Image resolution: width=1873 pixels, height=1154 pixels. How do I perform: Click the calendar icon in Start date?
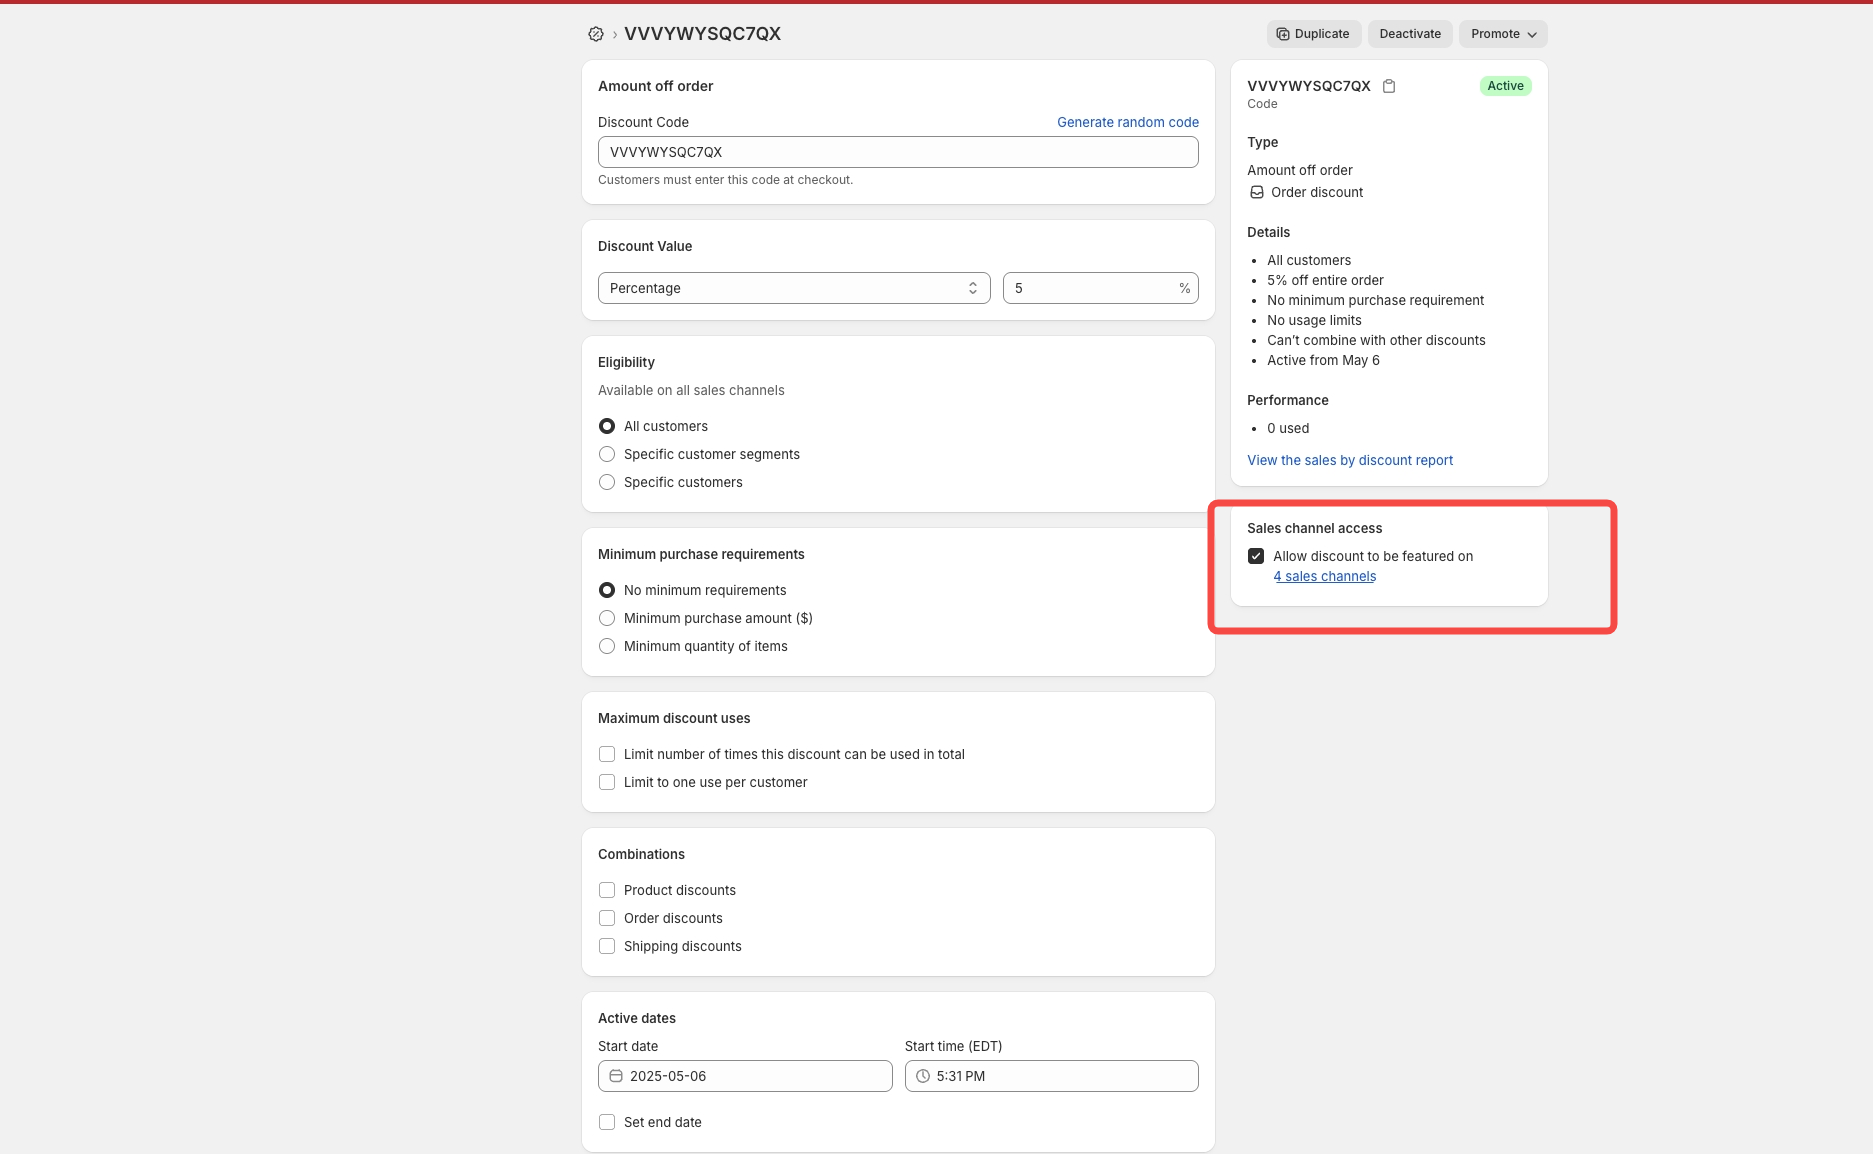(x=616, y=1076)
